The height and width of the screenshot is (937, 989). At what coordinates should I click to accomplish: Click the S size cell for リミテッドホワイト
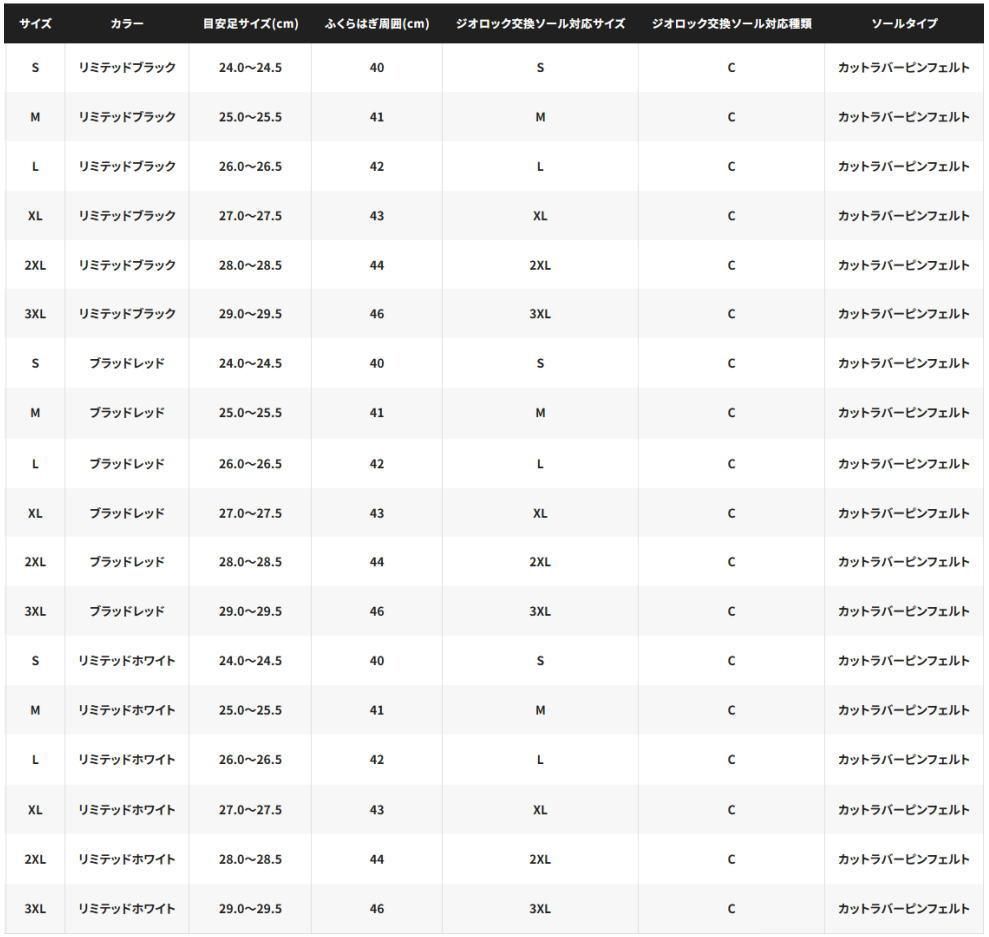point(35,661)
